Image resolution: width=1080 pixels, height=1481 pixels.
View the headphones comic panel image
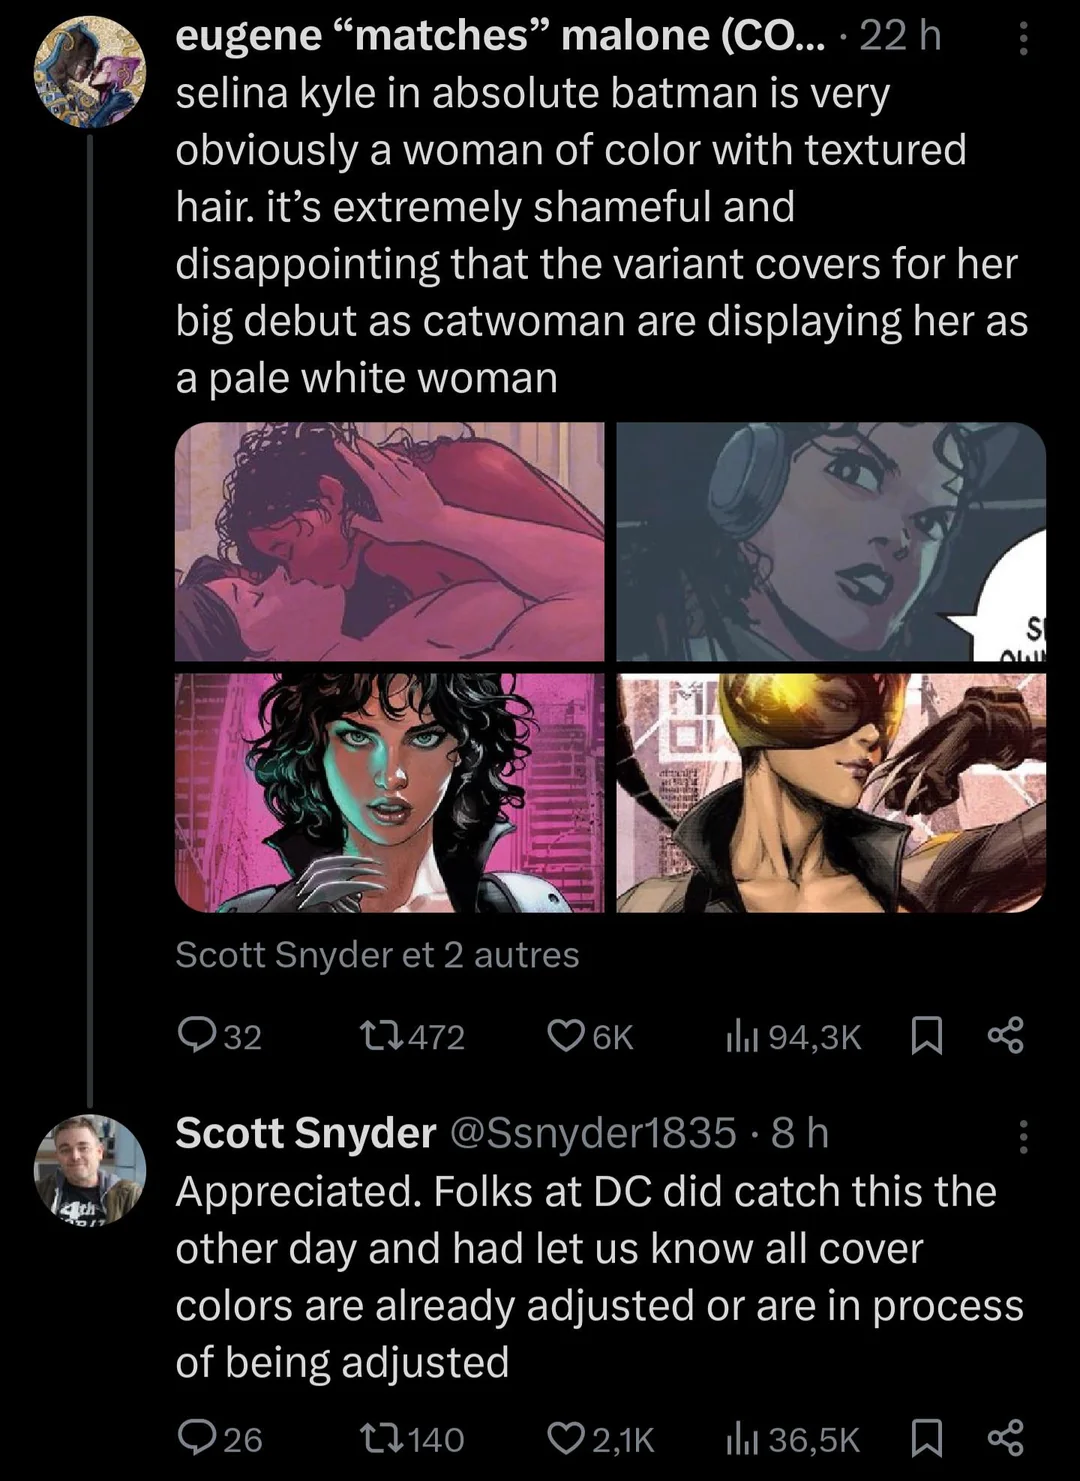coord(831,541)
